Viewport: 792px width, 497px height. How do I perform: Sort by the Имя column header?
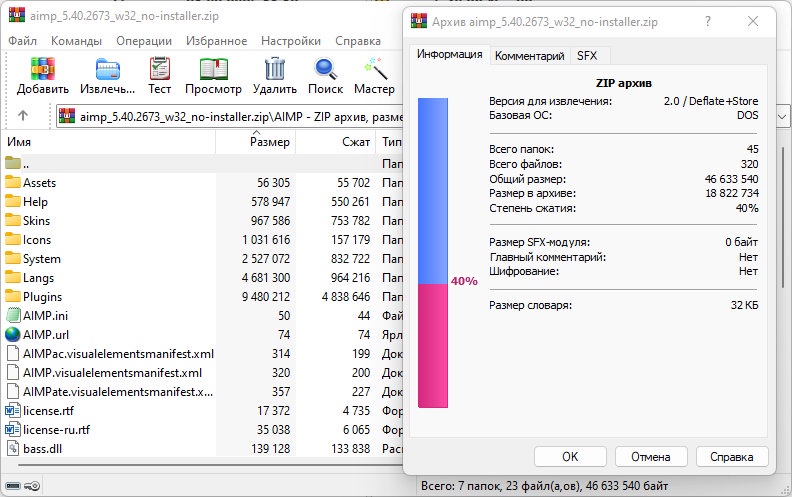point(109,142)
